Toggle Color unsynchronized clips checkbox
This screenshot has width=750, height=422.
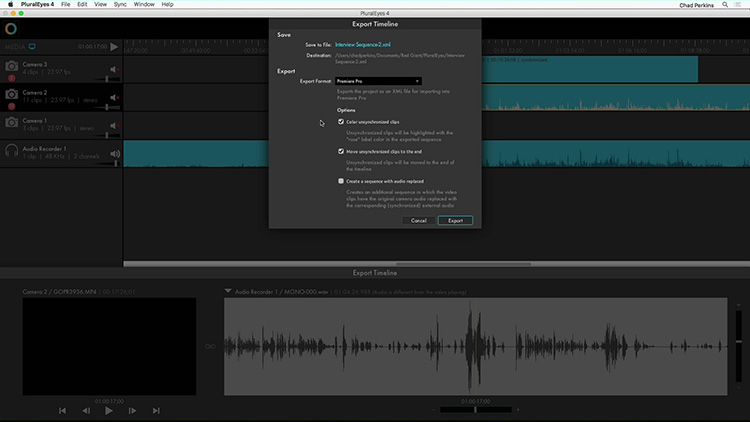point(341,122)
